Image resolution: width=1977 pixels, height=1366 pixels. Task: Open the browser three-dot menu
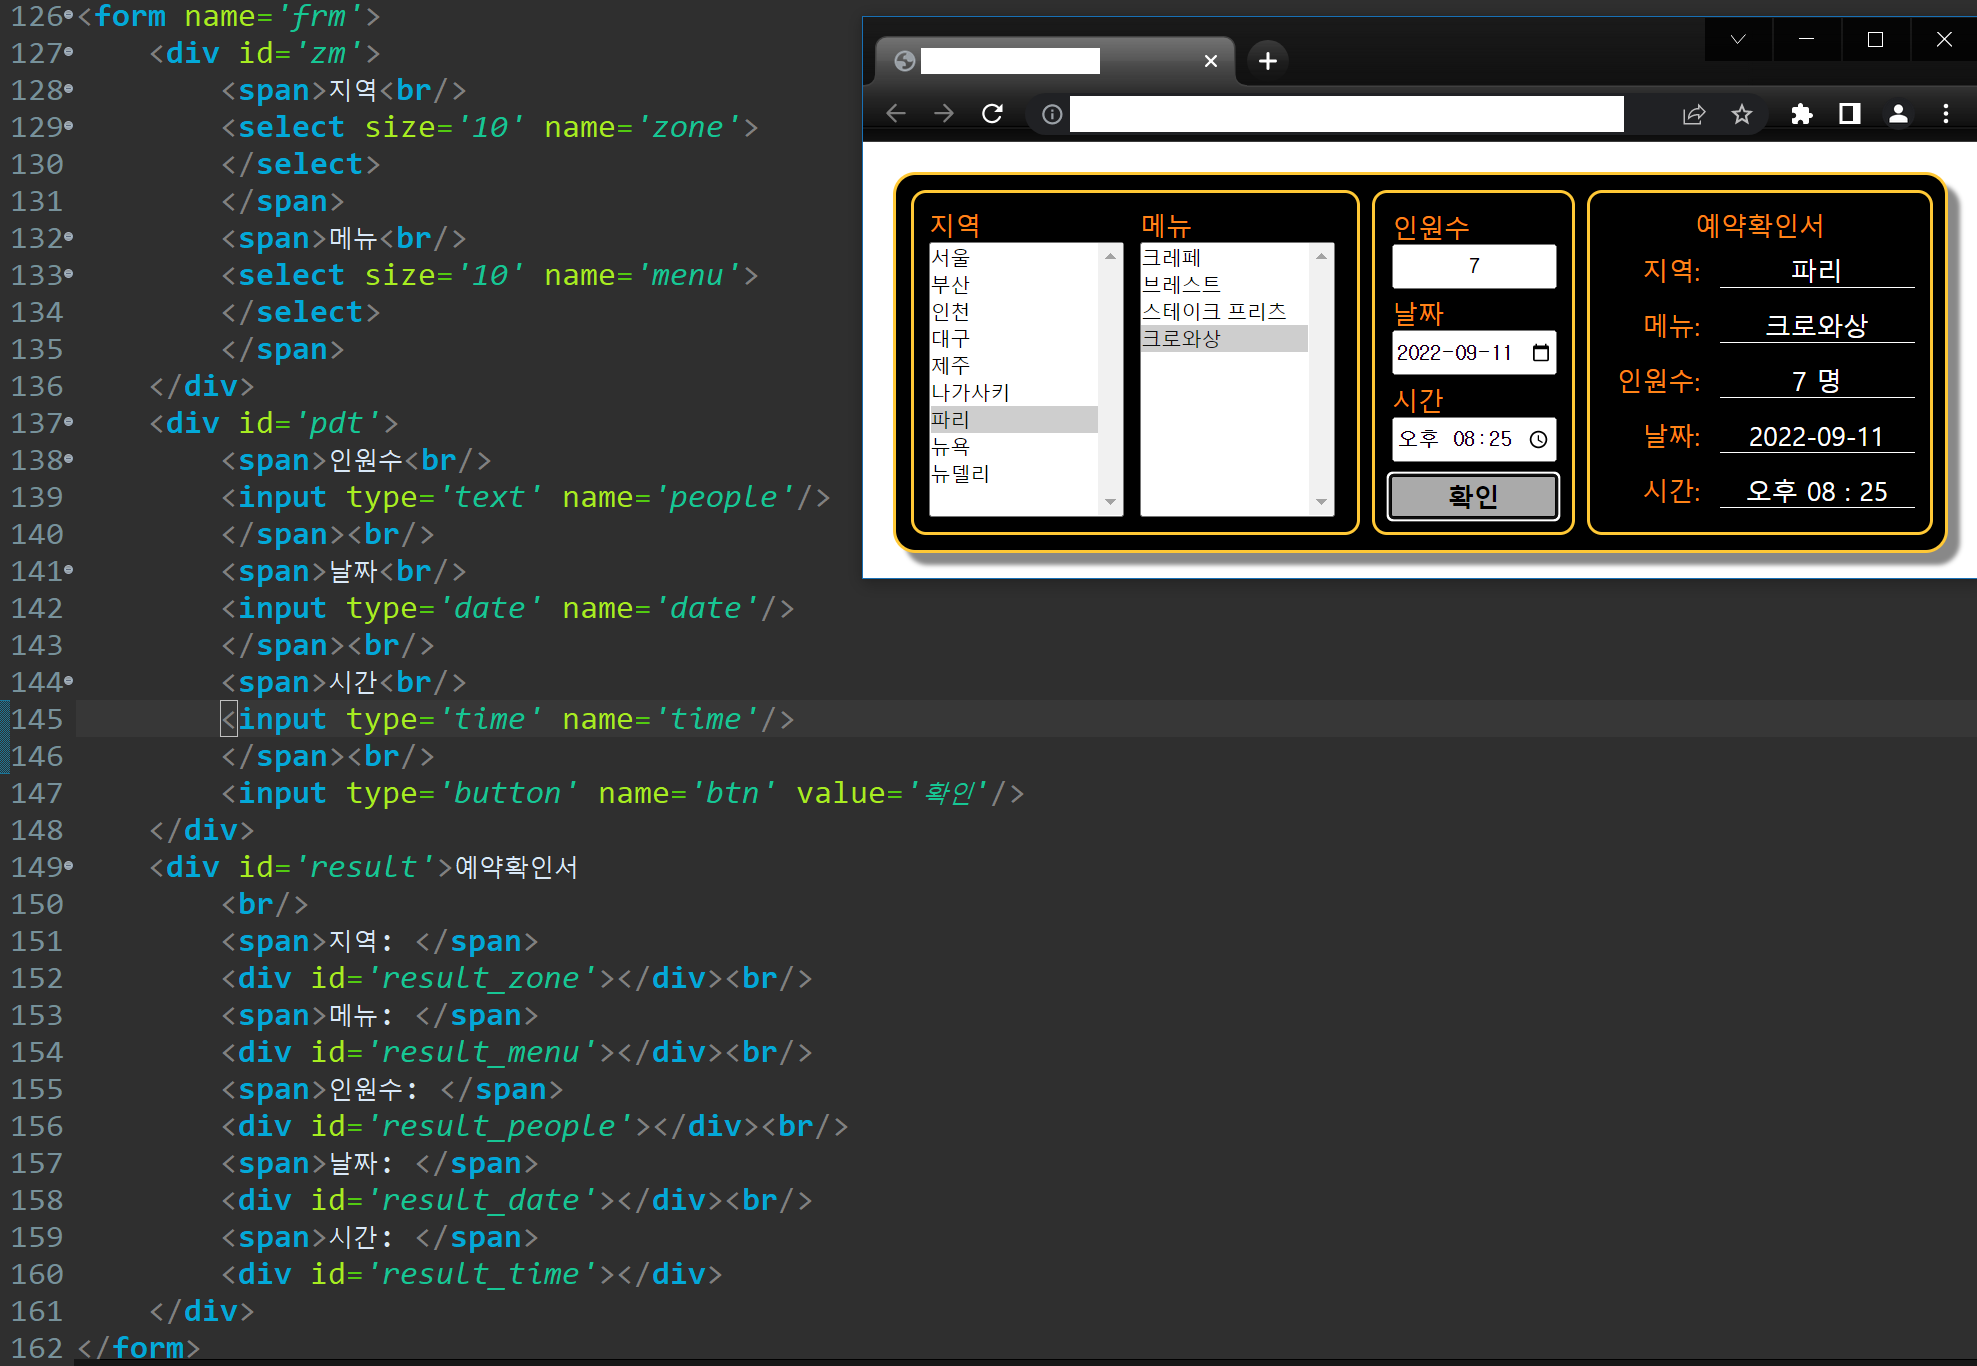(x=1945, y=114)
